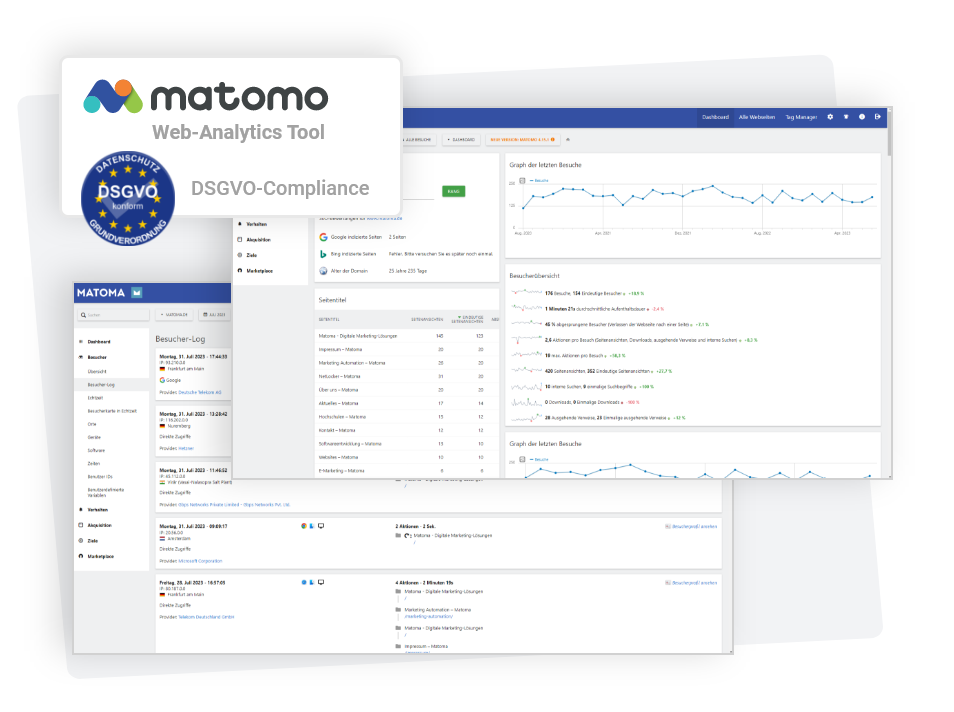Sort by the Seitenansichten column header
954x712 pixels.
coord(427,319)
